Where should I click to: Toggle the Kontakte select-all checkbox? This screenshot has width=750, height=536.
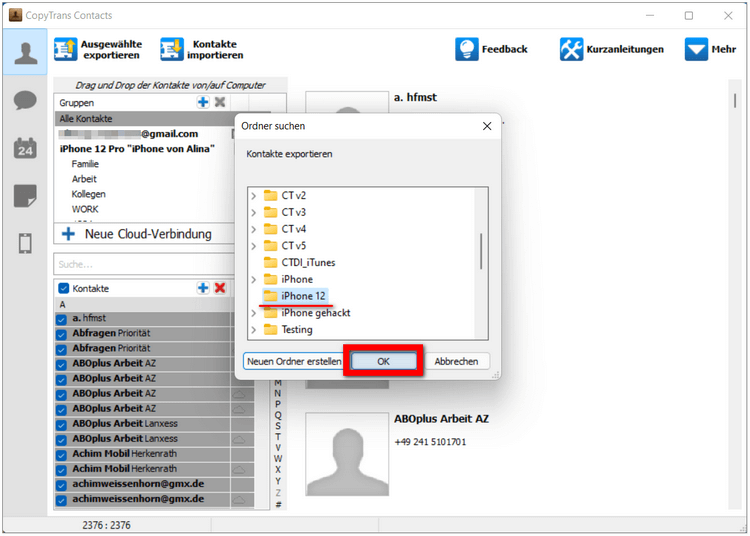pyautogui.click(x=64, y=288)
